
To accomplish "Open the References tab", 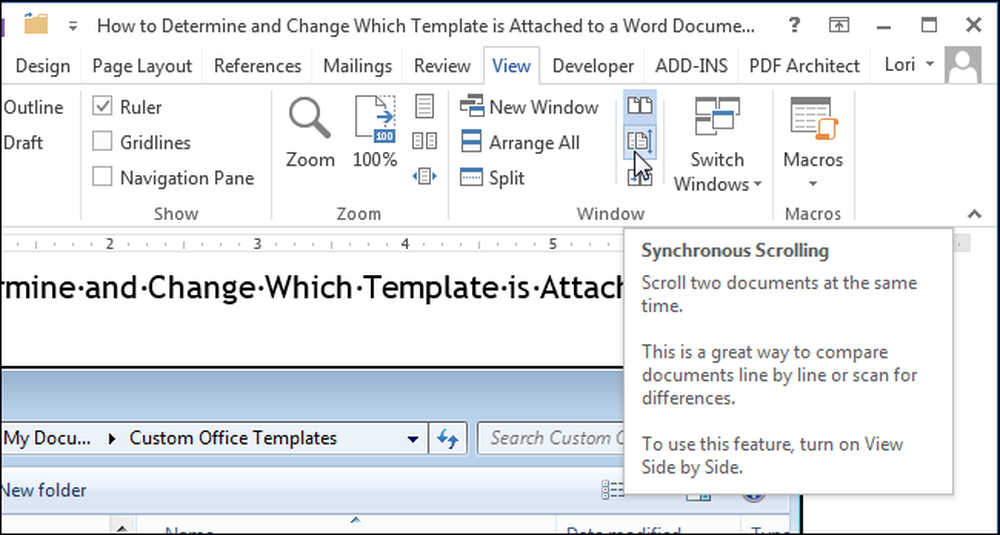I will coord(258,66).
